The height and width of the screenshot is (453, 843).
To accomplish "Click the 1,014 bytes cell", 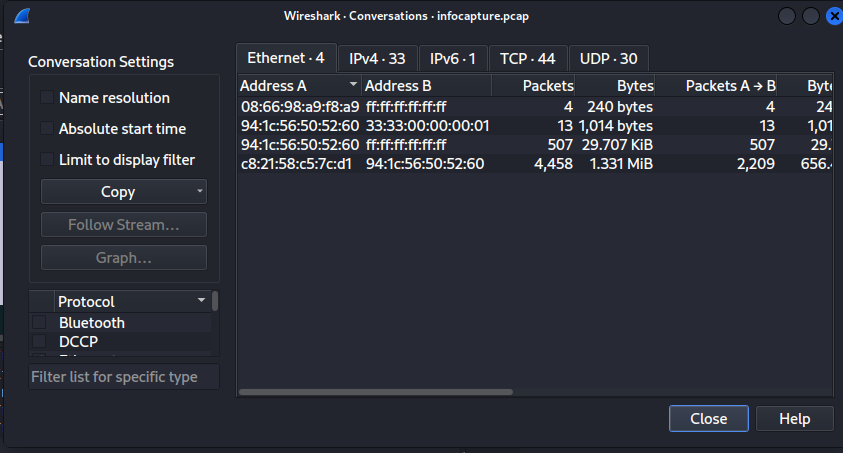I will pyautogui.click(x=616, y=126).
